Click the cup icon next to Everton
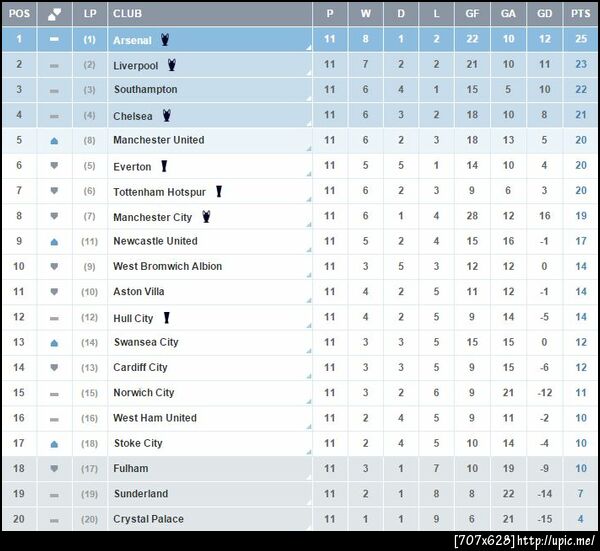The width and height of the screenshot is (600, 551). [x=163, y=166]
